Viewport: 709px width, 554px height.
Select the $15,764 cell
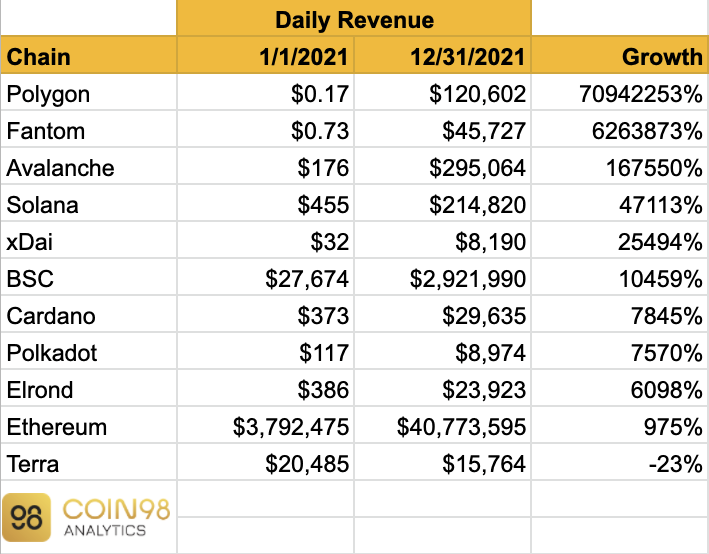coord(443,463)
